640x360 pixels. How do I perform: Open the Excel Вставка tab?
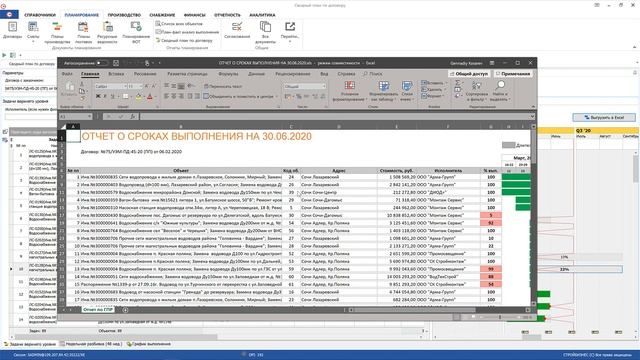[x=116, y=74]
